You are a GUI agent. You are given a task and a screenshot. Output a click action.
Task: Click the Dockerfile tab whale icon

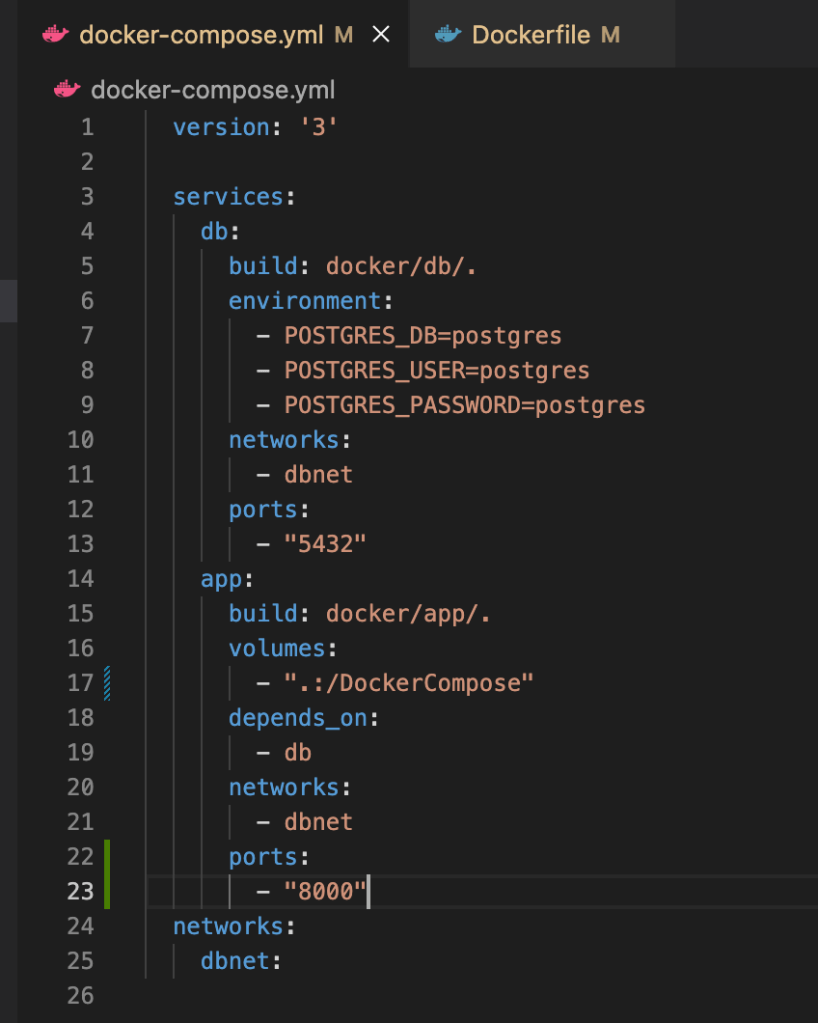click(x=447, y=35)
